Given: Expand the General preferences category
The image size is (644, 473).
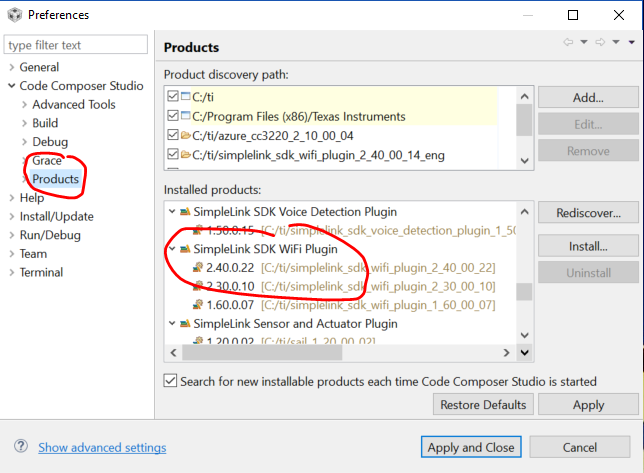Looking at the screenshot, I should [x=11, y=67].
